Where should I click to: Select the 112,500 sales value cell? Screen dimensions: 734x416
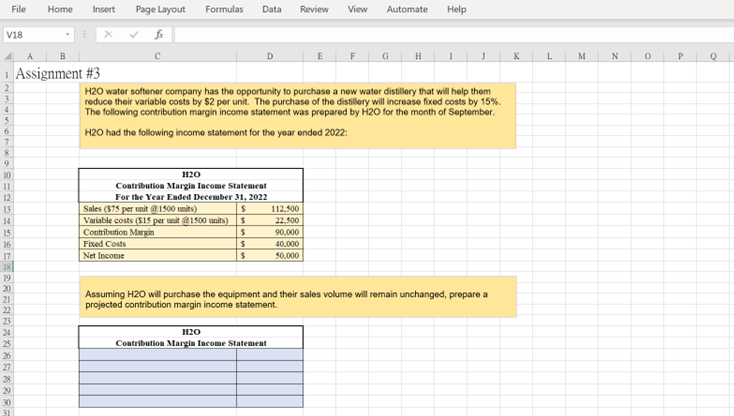(270, 209)
